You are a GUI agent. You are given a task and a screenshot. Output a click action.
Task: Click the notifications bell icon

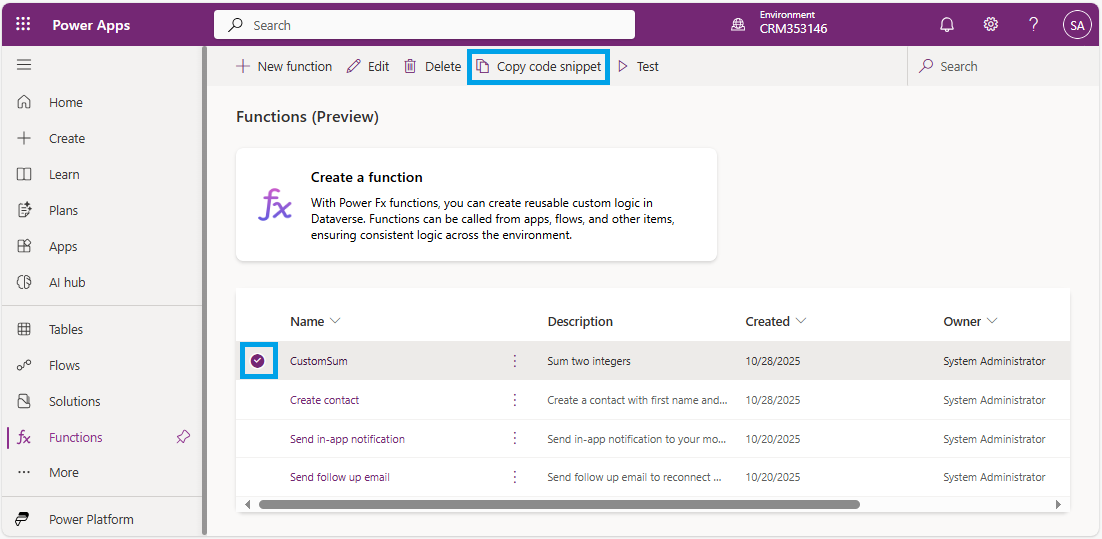pyautogui.click(x=947, y=25)
